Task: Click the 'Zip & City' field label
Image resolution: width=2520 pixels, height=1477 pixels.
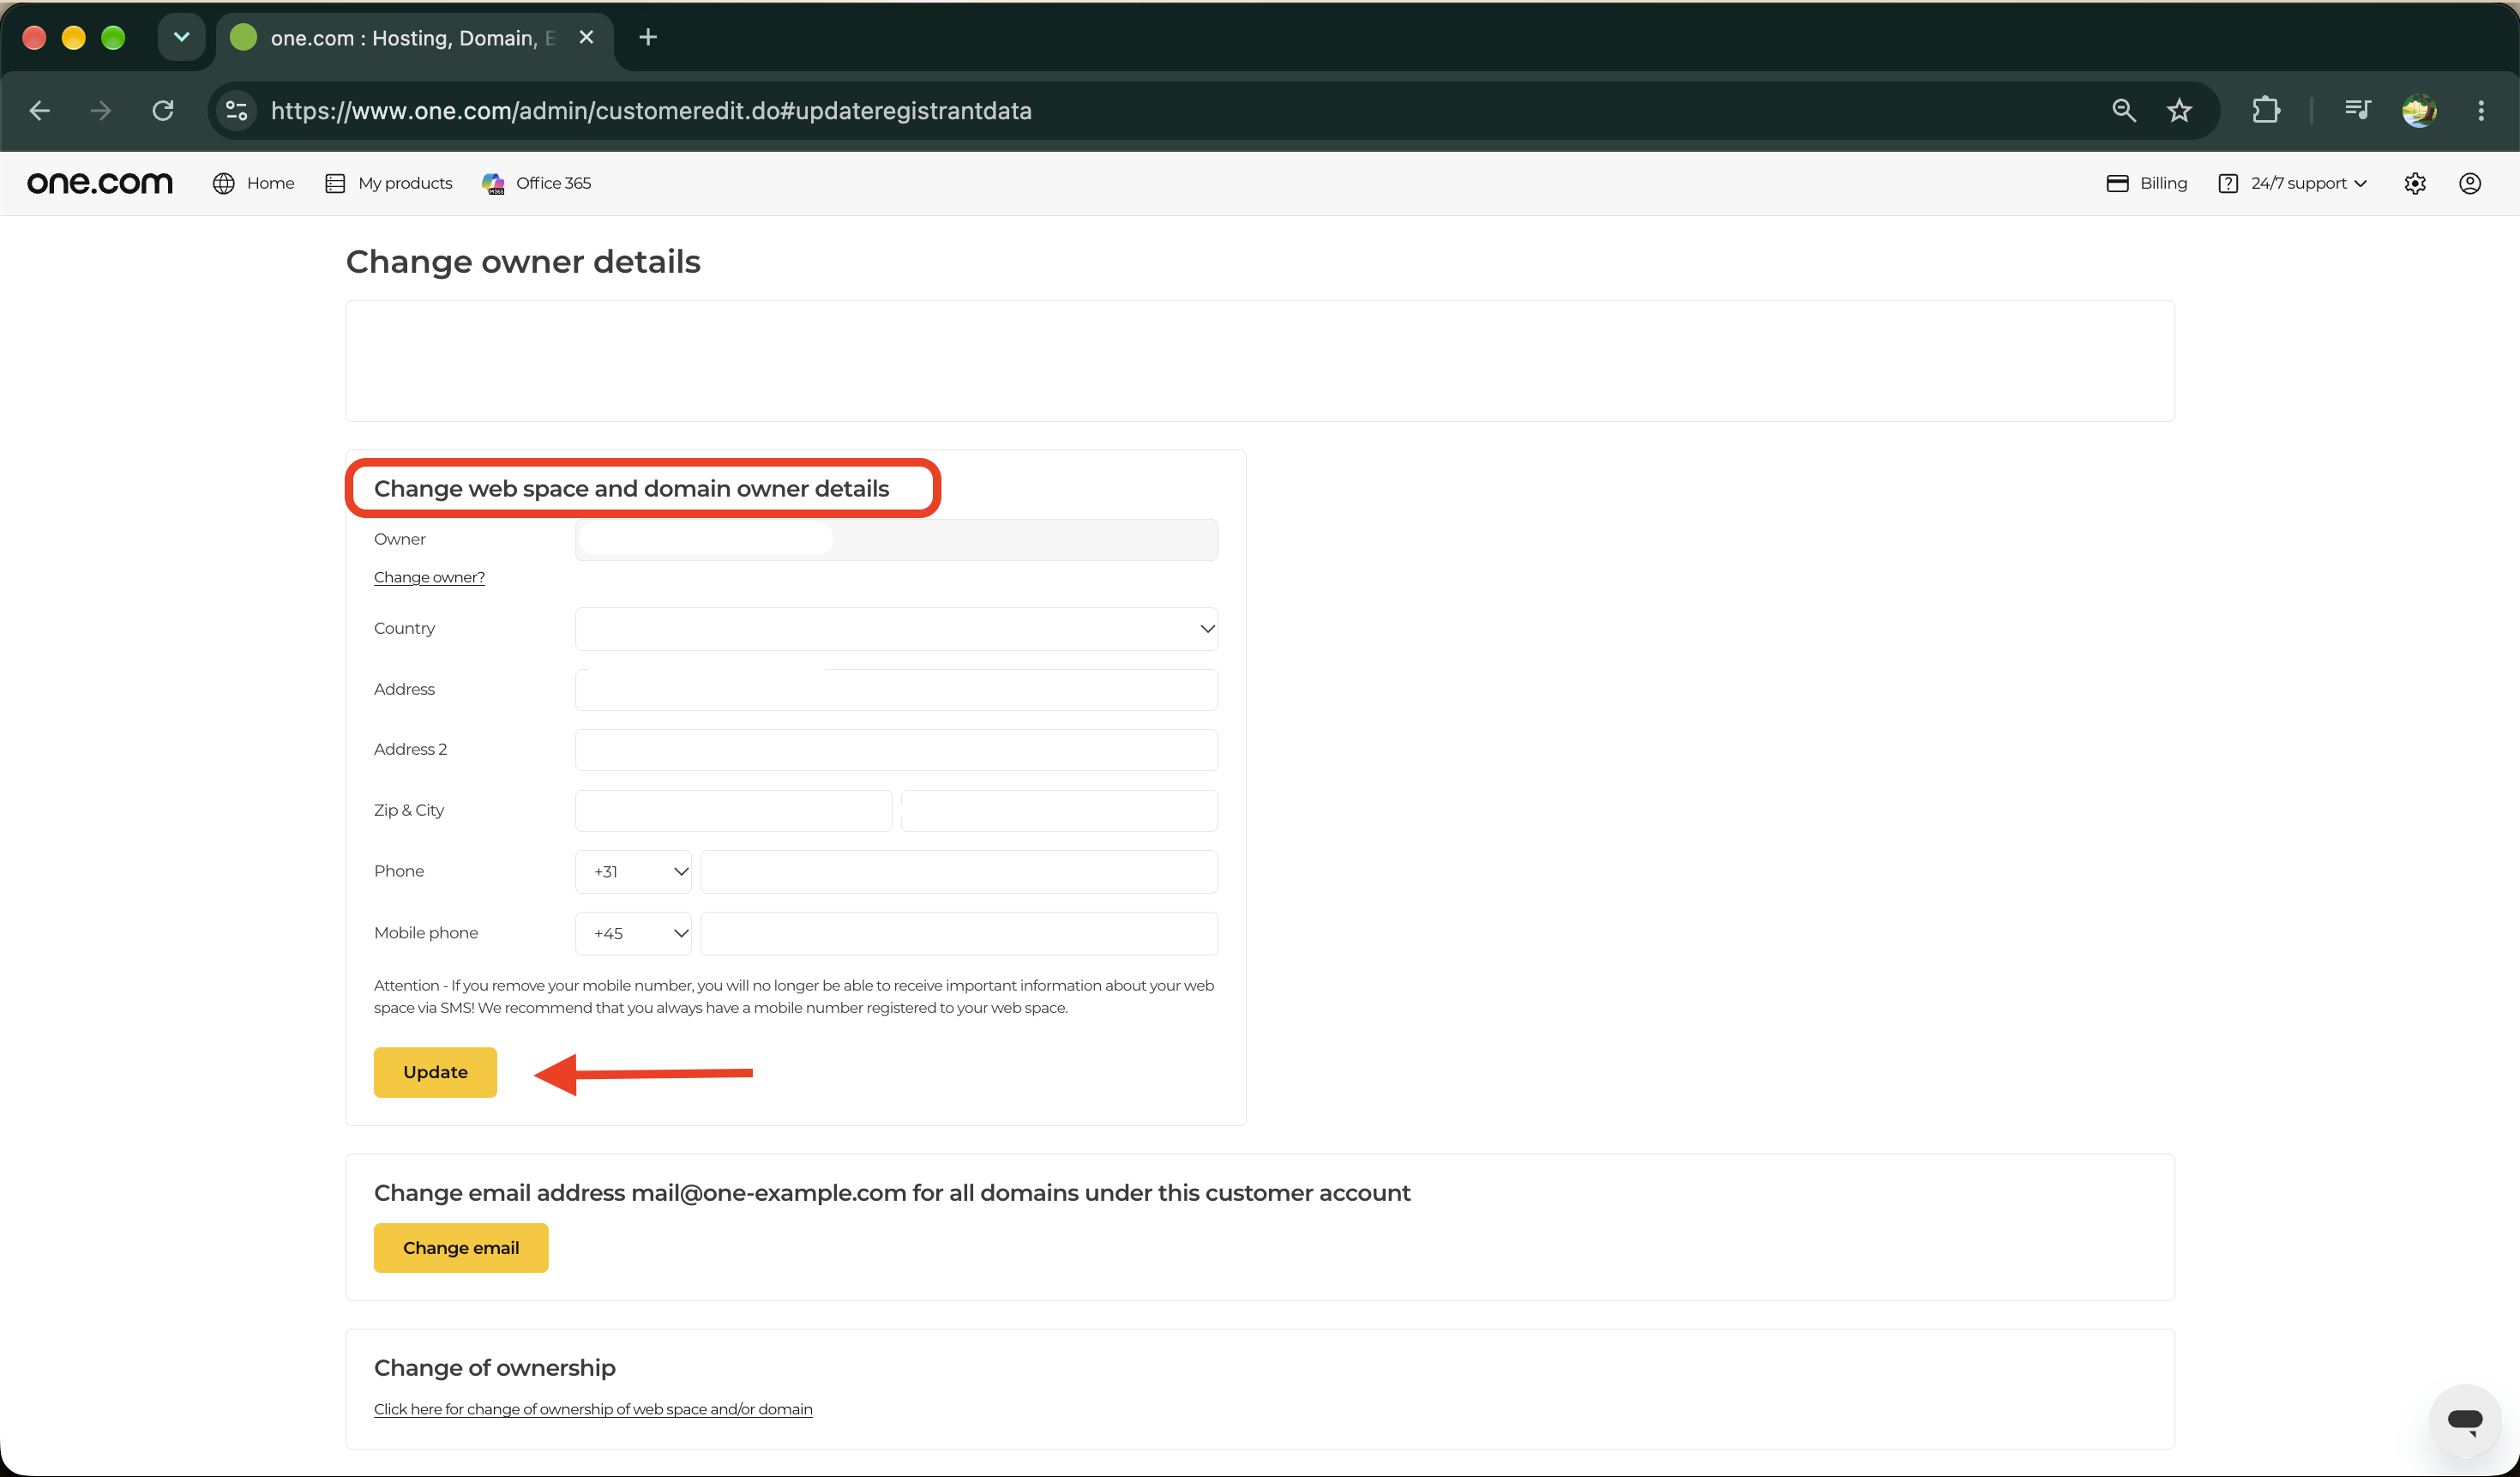Action: 409,810
